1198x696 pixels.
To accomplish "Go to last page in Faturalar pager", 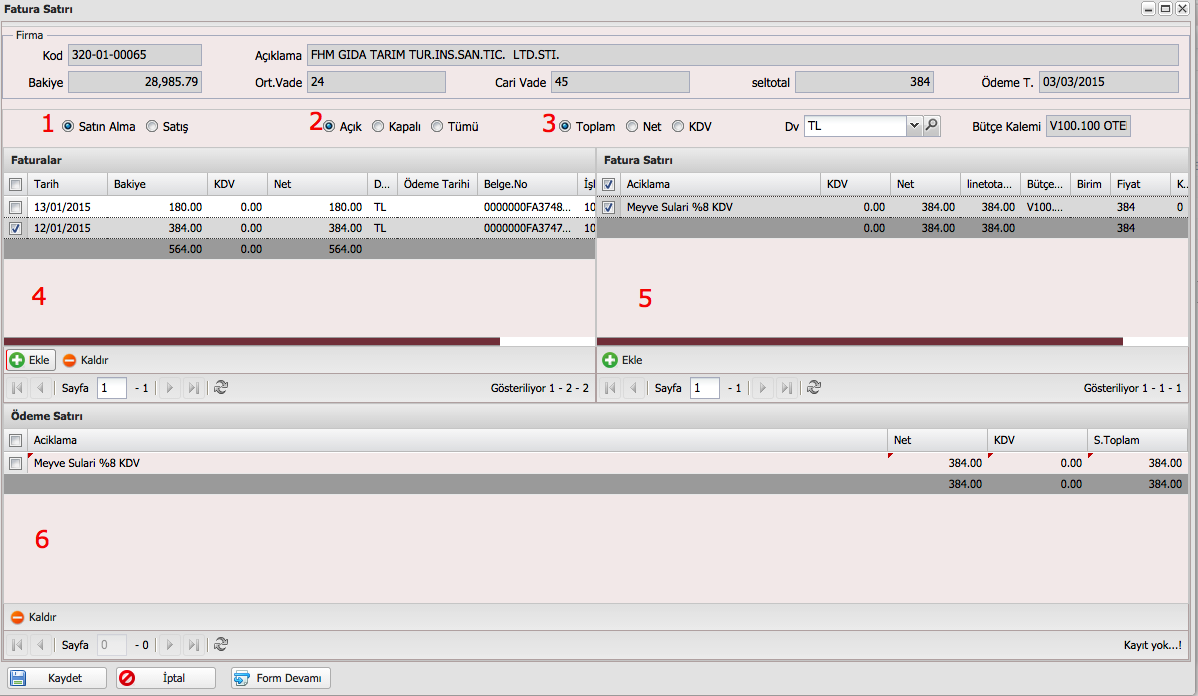I will (194, 388).
